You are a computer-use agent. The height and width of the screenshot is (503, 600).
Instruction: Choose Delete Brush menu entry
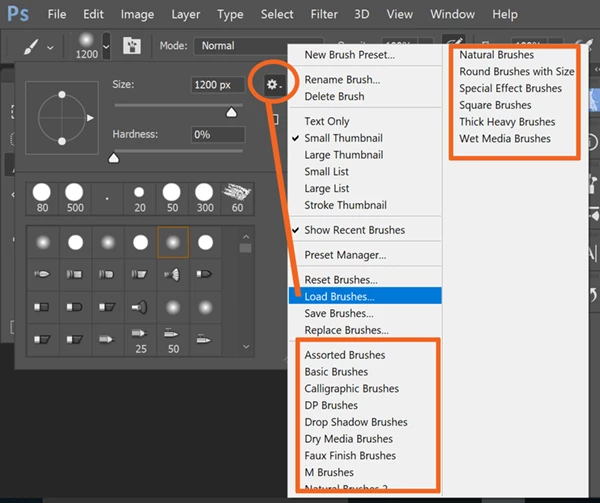pos(365,96)
